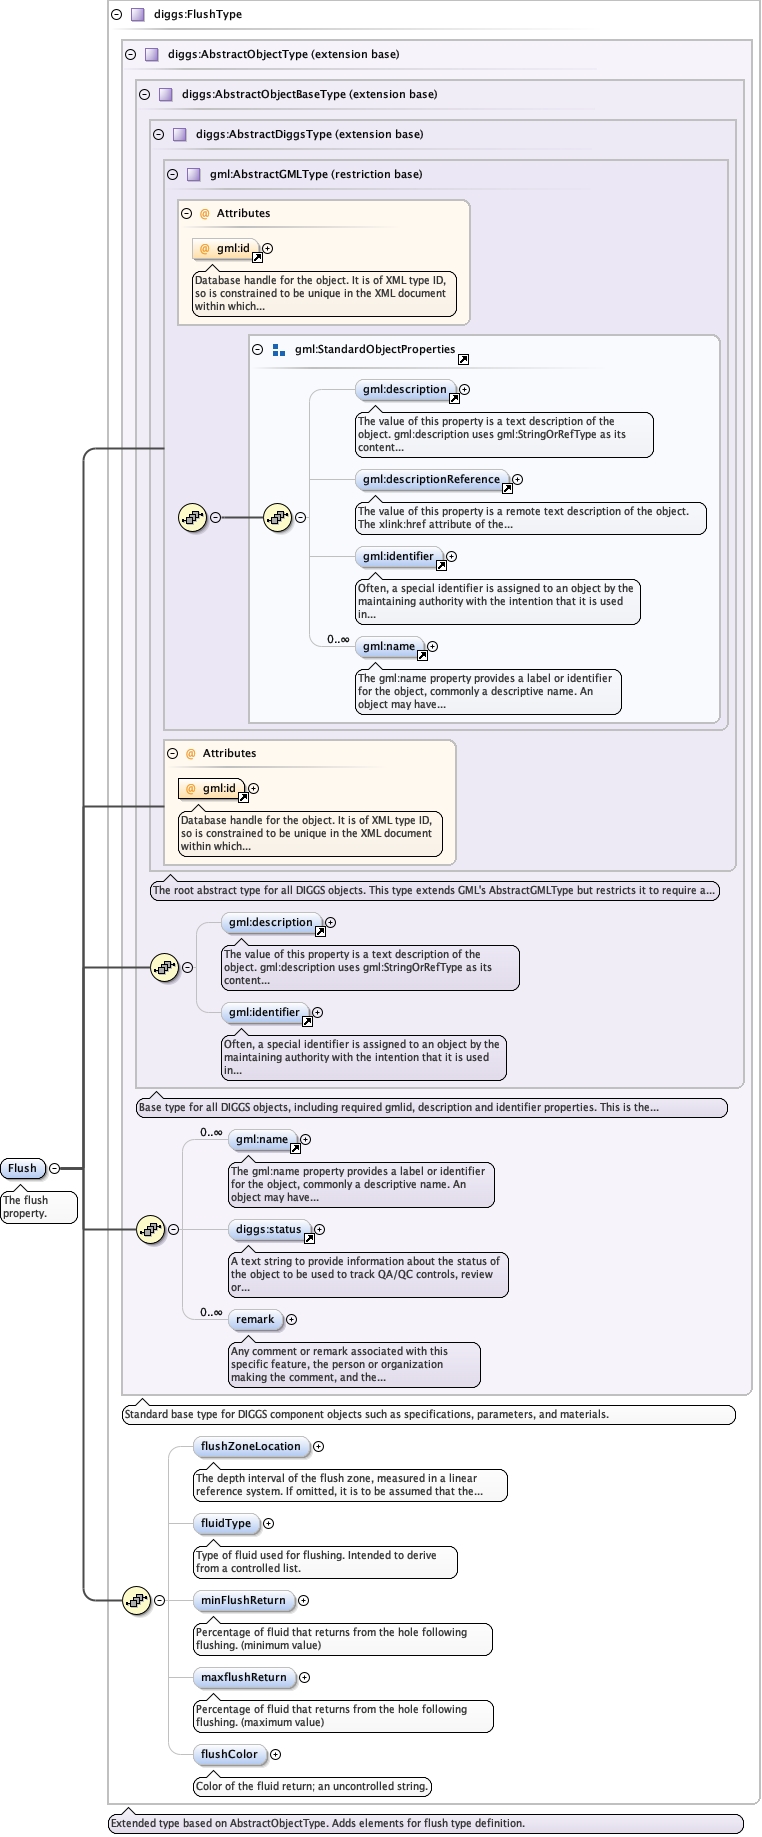Click the reference arrow under gml:StandardObjectProperties title
The image size is (762, 1837).
point(463,359)
